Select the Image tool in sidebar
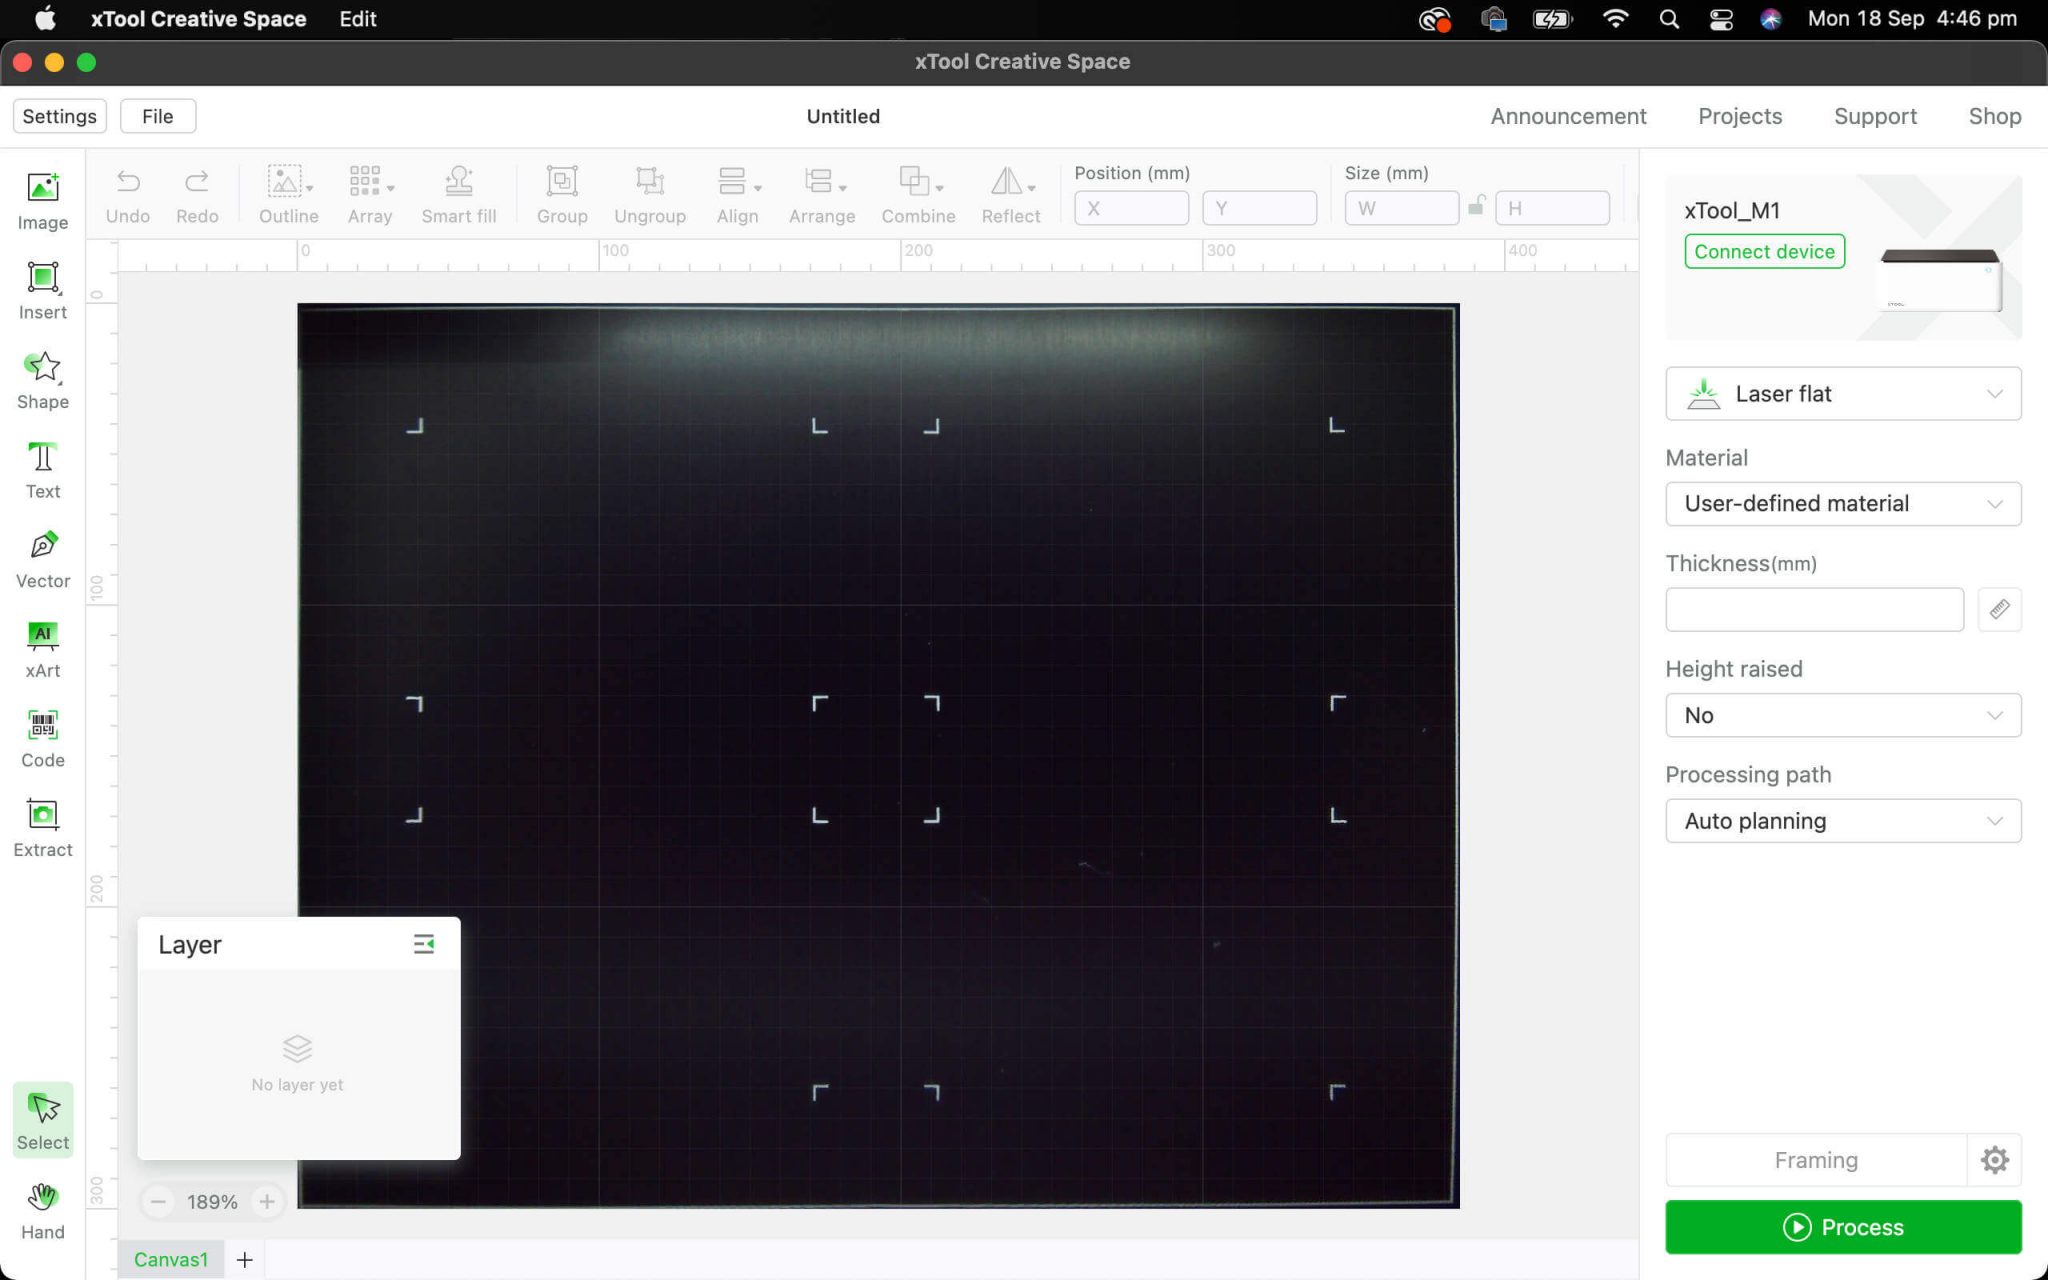The width and height of the screenshot is (2048, 1280). click(x=42, y=200)
